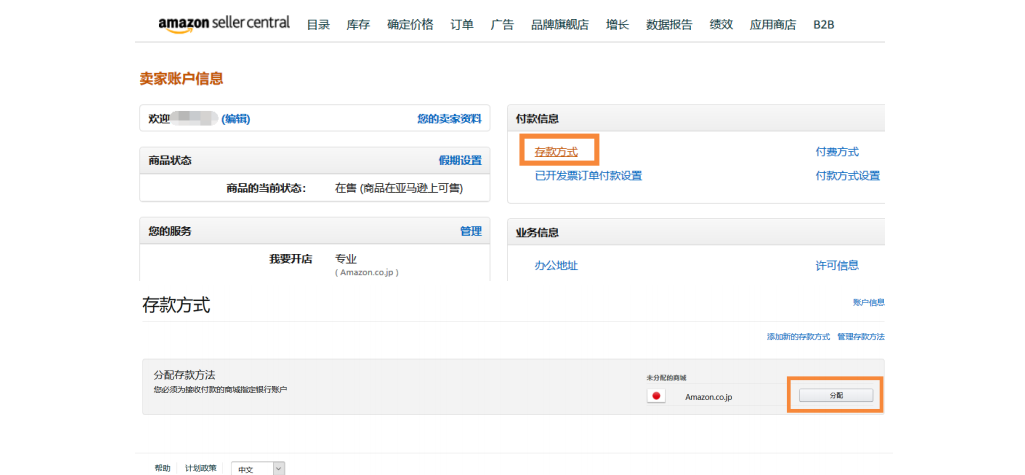
Task: Click the 分配 button for Amazon.co.jp
Action: (x=836, y=395)
